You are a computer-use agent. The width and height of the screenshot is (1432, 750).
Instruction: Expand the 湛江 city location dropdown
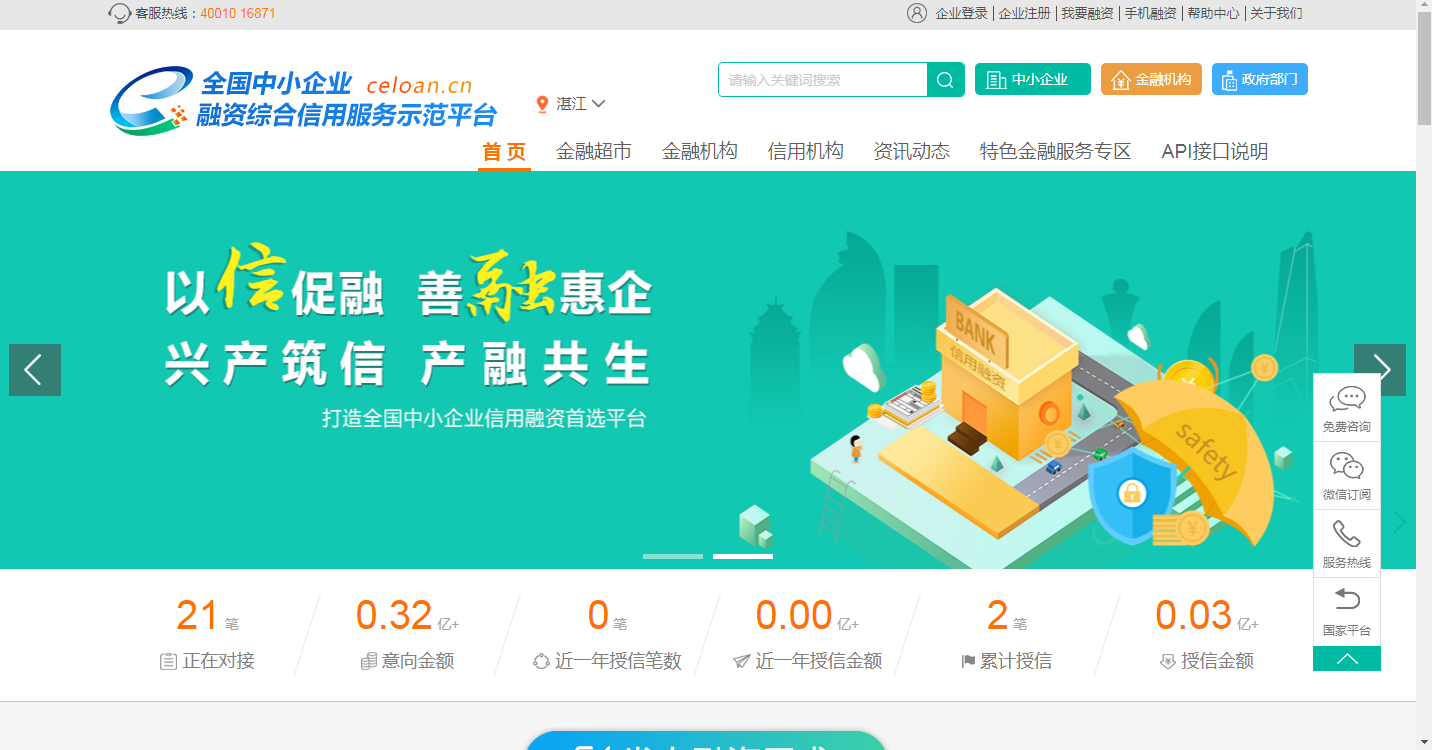tap(571, 104)
